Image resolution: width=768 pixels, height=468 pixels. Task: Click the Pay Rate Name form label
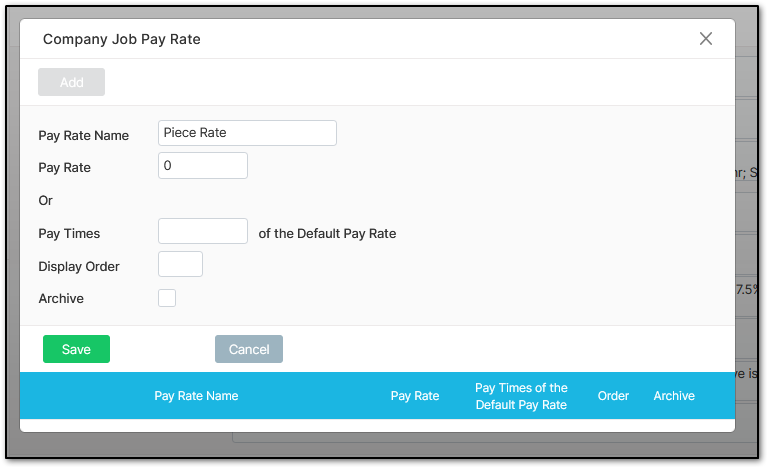point(84,136)
